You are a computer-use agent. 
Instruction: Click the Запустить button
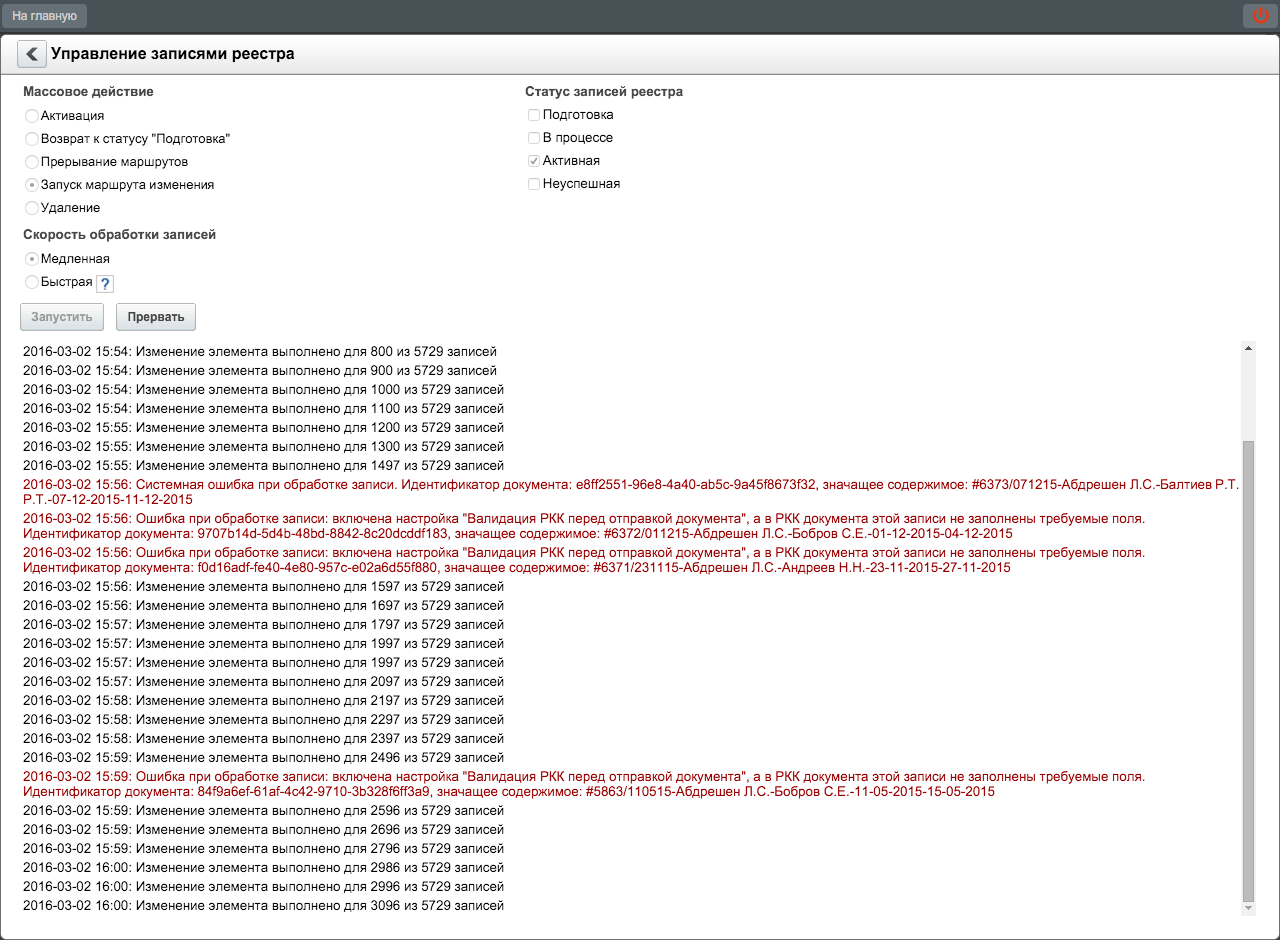(62, 317)
